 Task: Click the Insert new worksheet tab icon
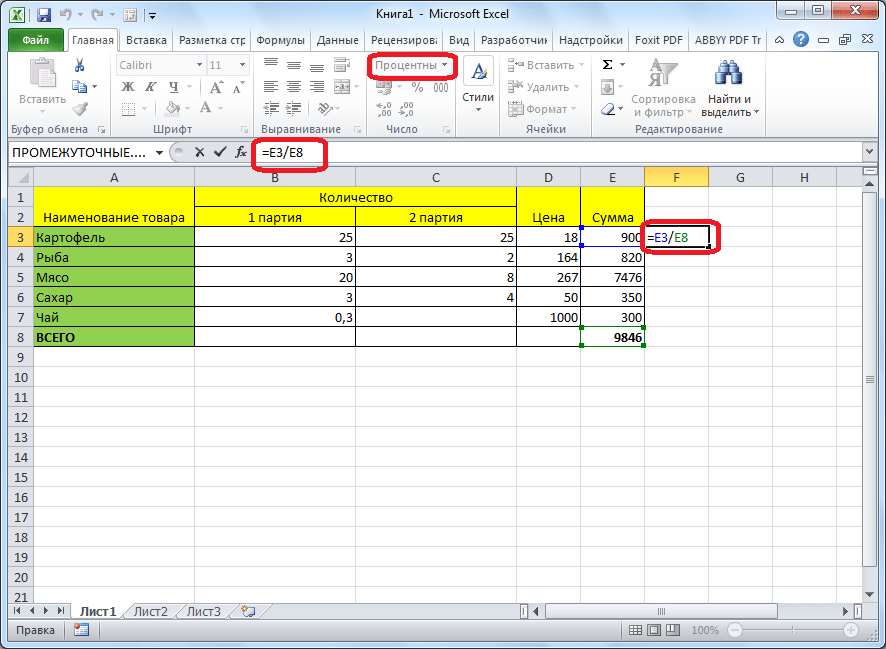[248, 610]
